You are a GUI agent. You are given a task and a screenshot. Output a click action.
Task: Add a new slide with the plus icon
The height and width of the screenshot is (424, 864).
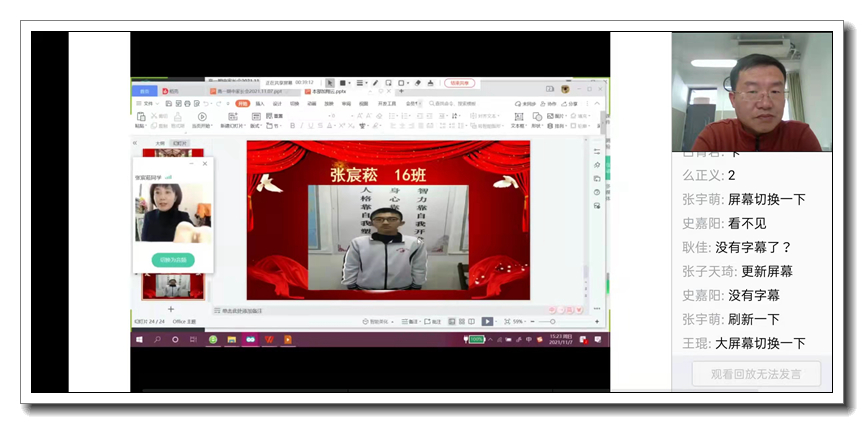click(170, 310)
